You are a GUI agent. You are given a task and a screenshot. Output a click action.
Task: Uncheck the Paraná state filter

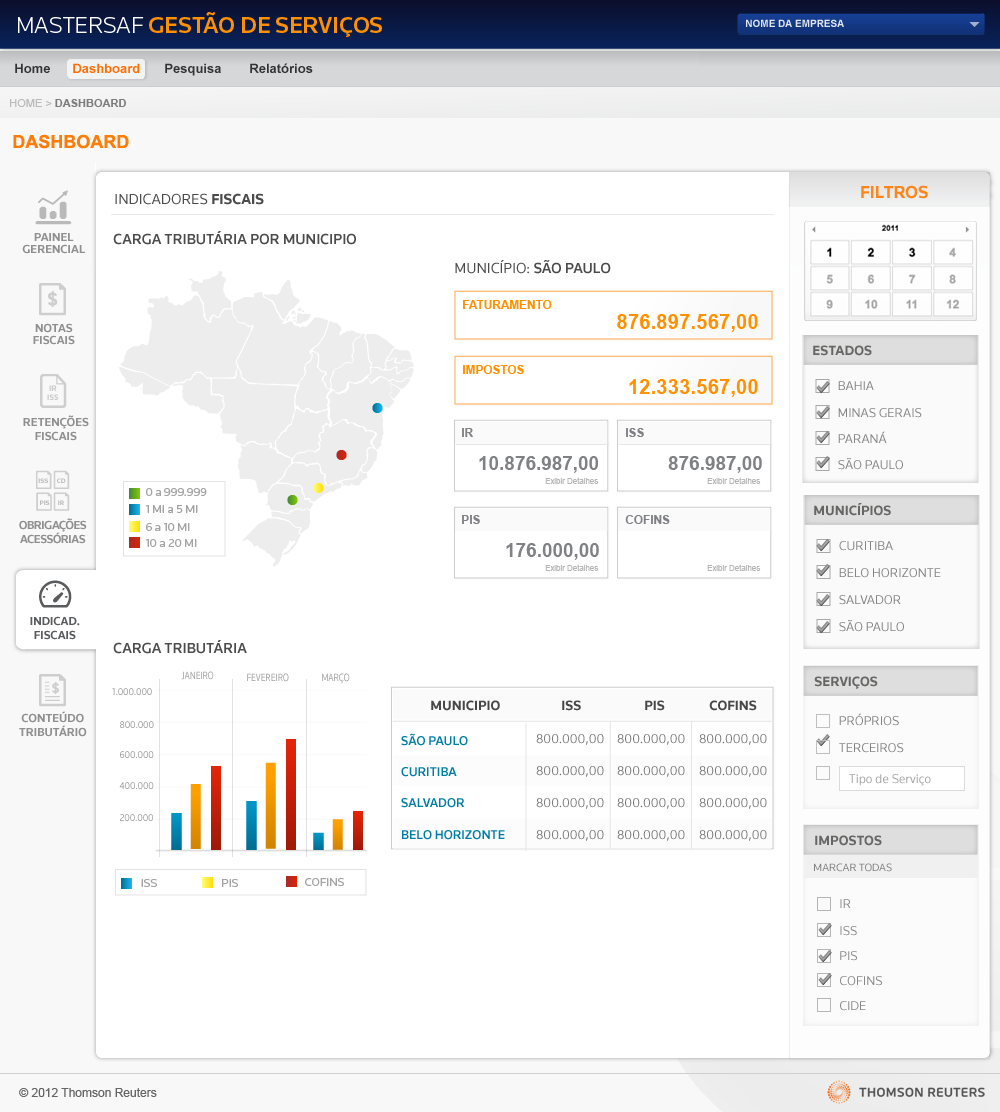point(823,438)
